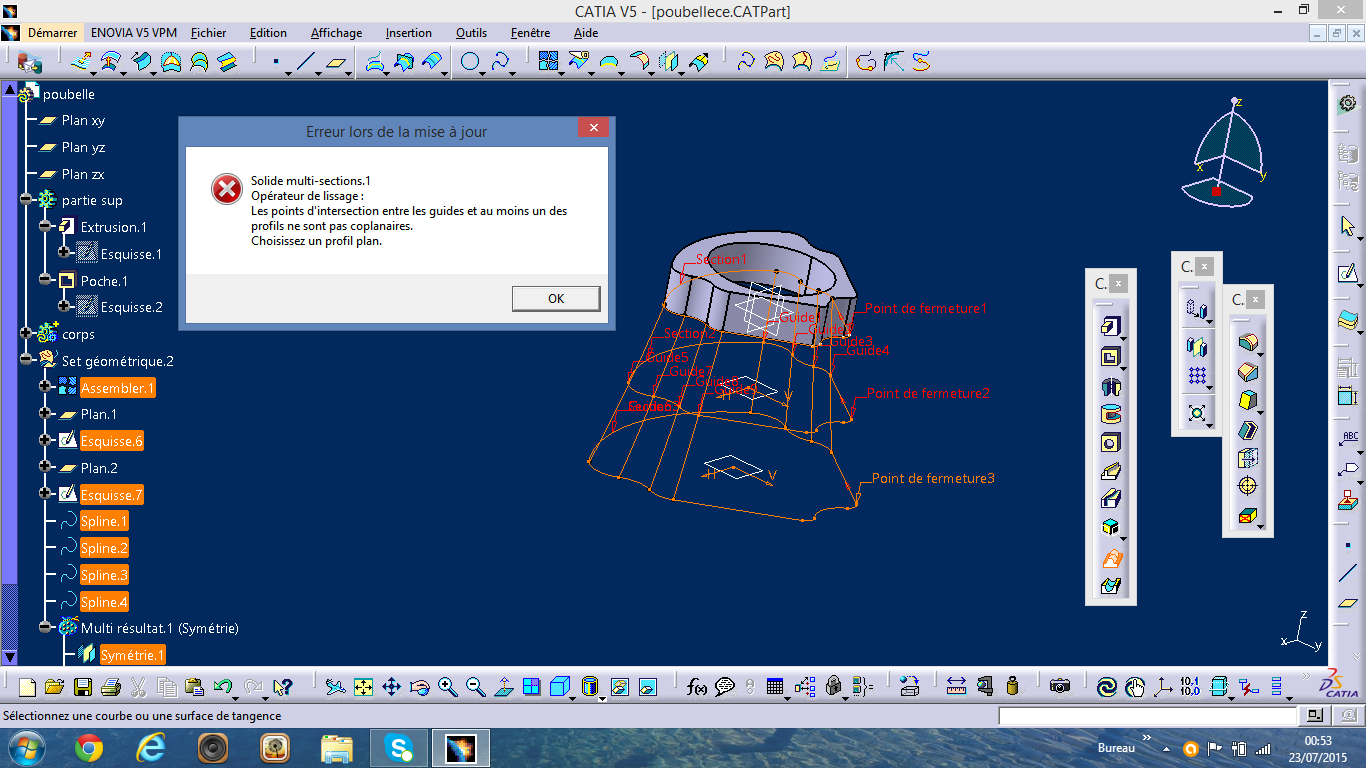Click the Capture camera icon
This screenshot has width=1366, height=768.
(1060, 687)
